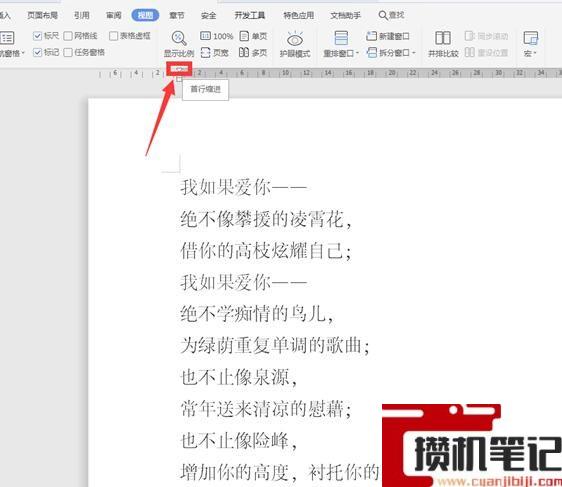Click the line 为绿荫重复单调的歌曲
The height and width of the screenshot is (487, 562).
coord(275,345)
